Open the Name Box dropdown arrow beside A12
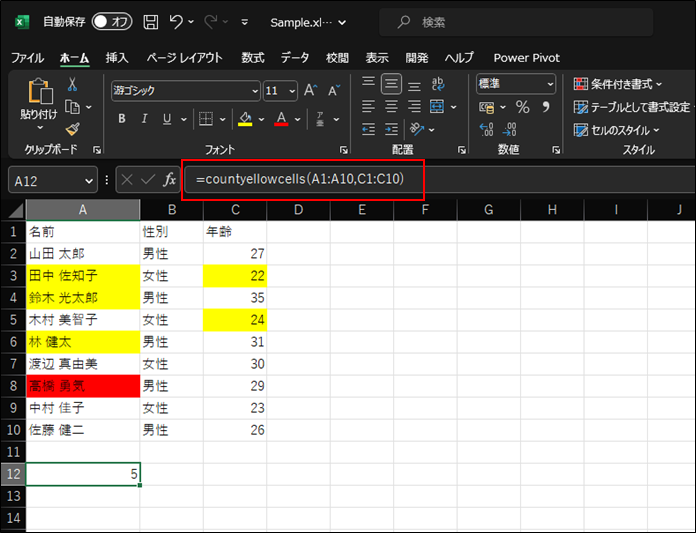 click(x=89, y=180)
